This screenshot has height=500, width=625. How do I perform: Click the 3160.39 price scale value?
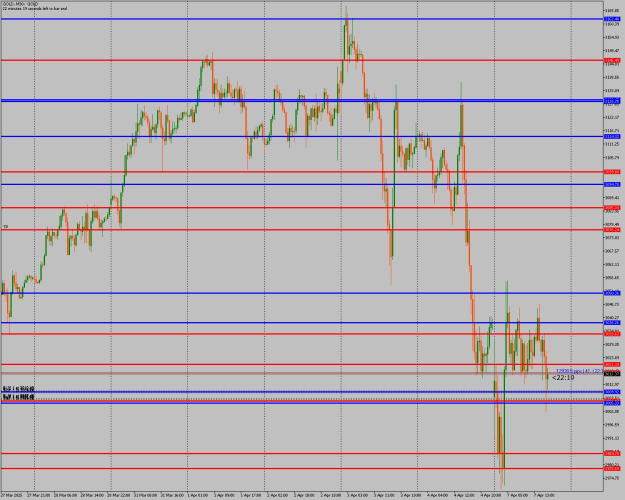[x=612, y=24]
